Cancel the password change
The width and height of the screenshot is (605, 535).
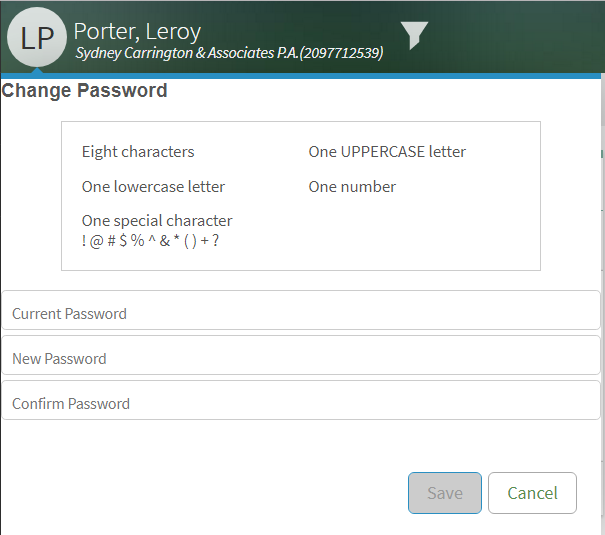tap(532, 492)
